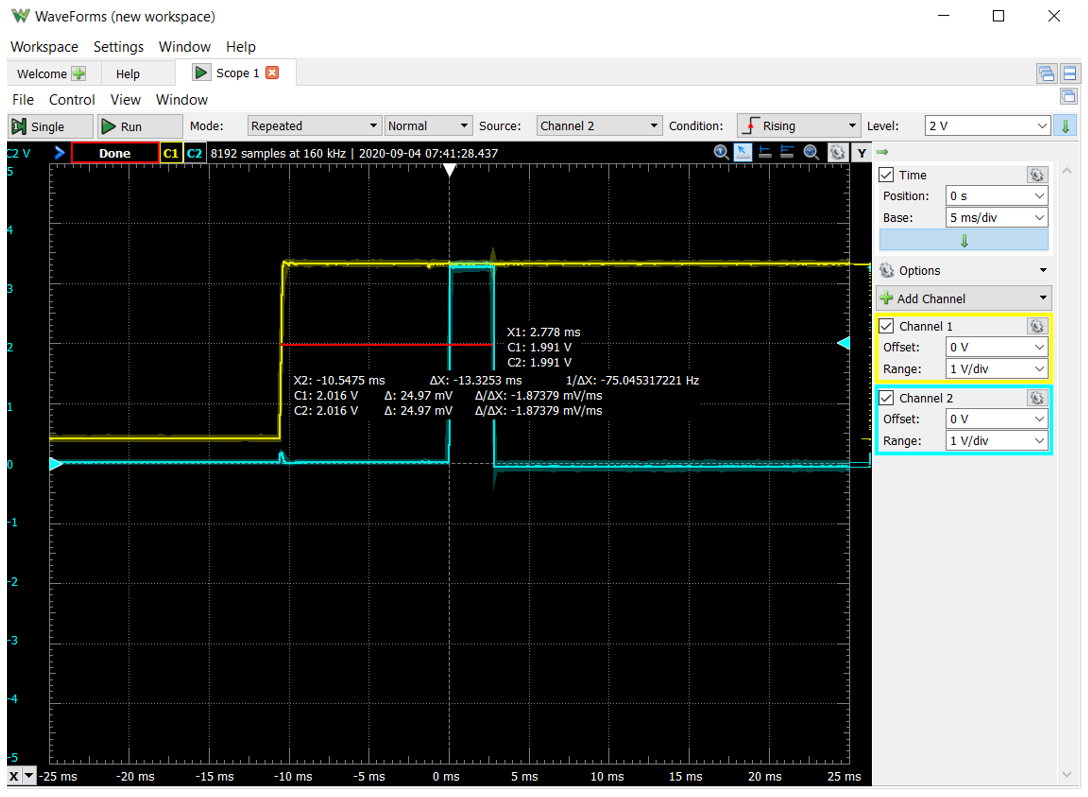Click the first magnifier zoom icon

(x=721, y=153)
